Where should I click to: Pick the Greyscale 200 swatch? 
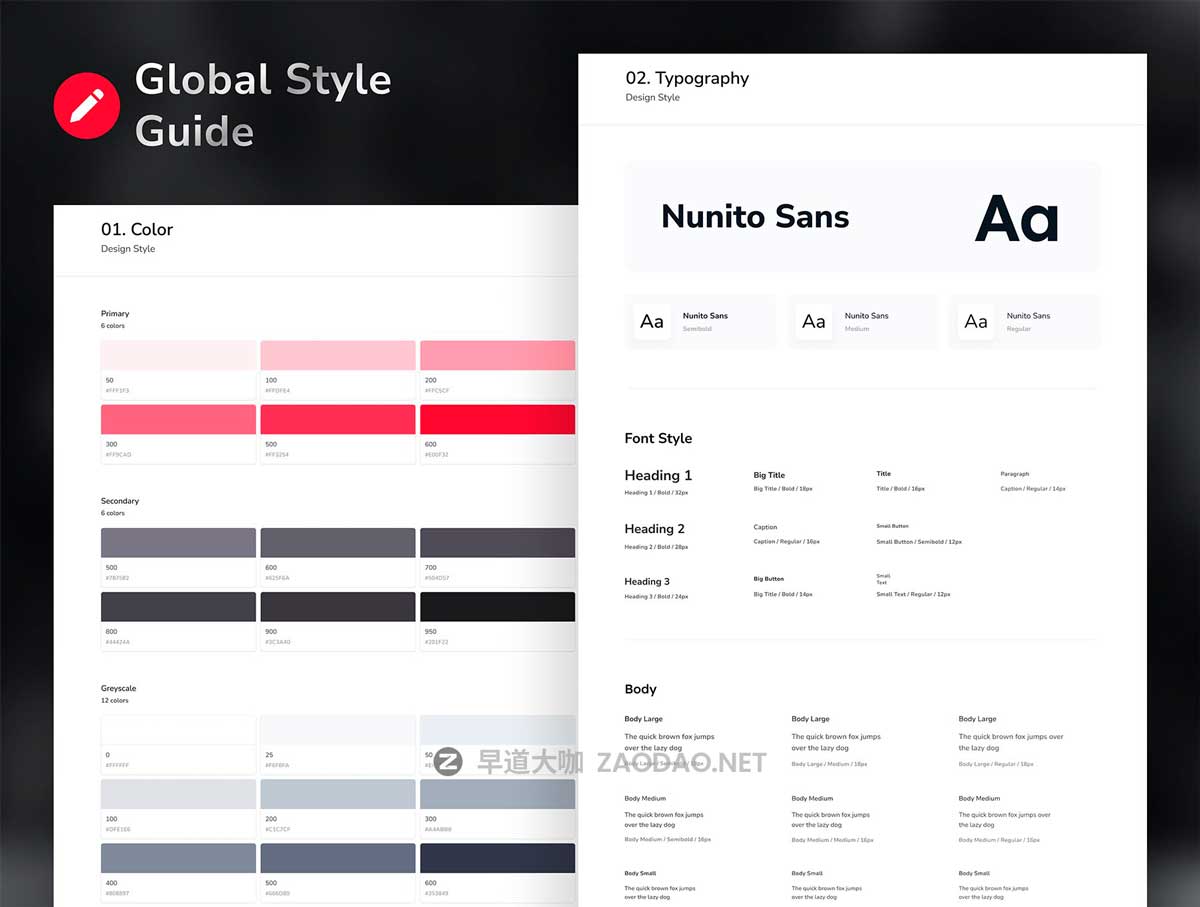tap(337, 794)
